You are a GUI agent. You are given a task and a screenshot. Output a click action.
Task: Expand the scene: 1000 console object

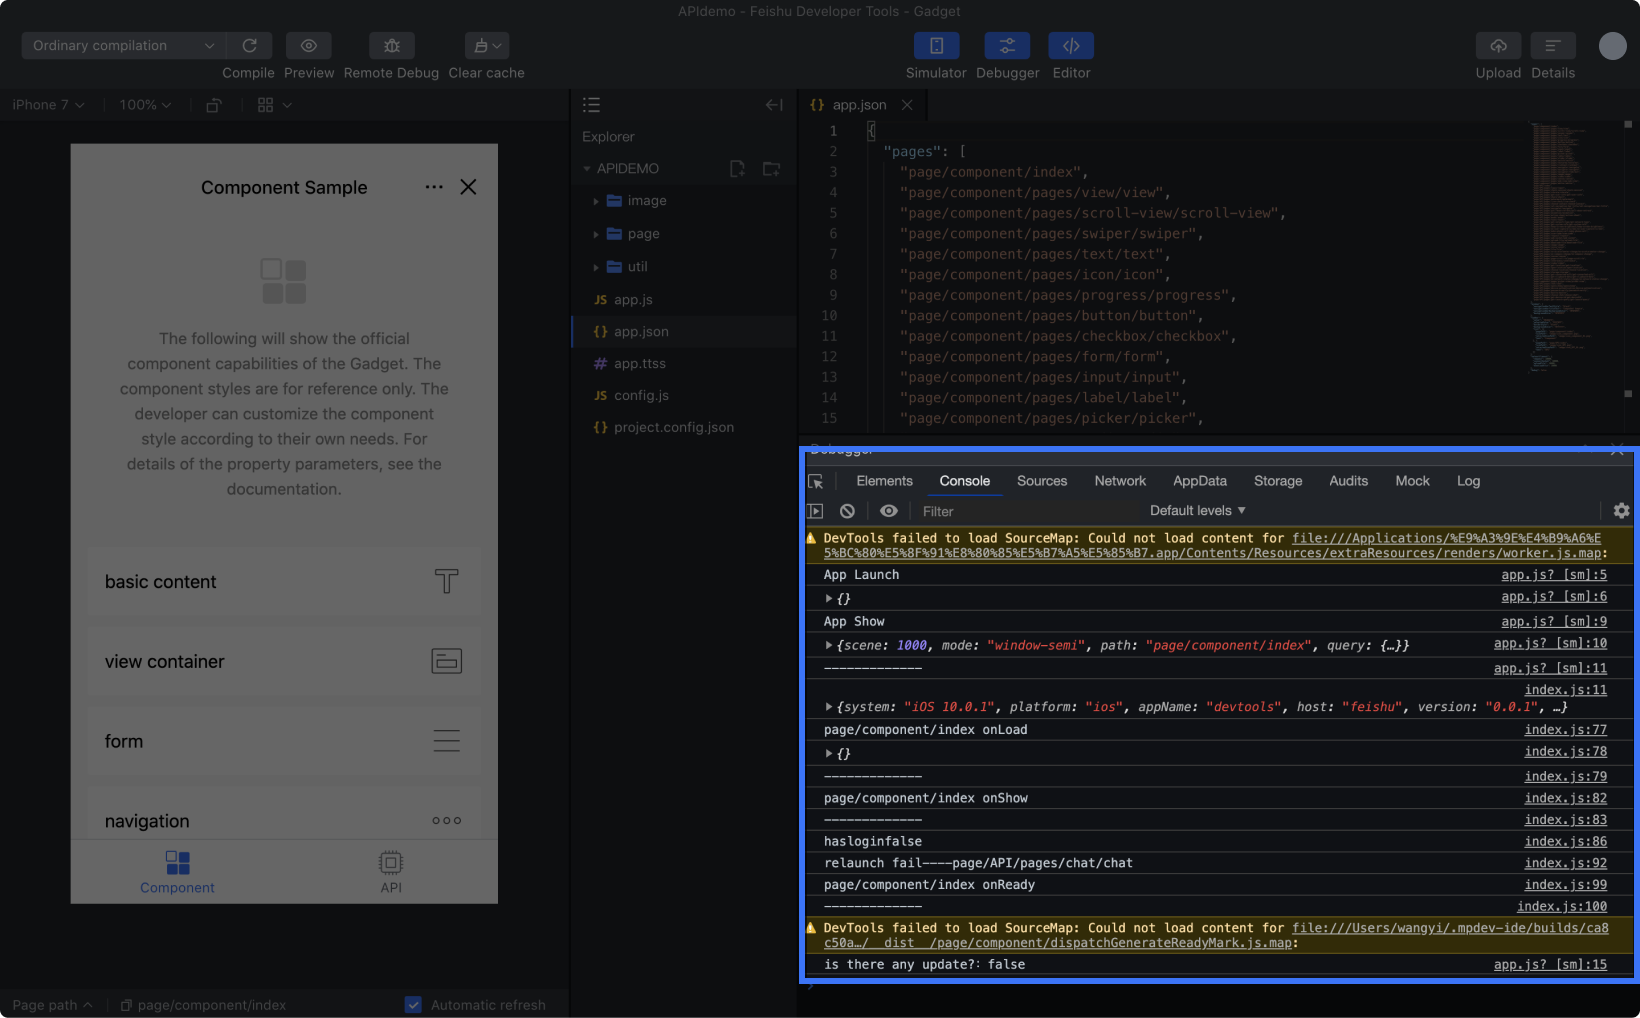coord(829,645)
